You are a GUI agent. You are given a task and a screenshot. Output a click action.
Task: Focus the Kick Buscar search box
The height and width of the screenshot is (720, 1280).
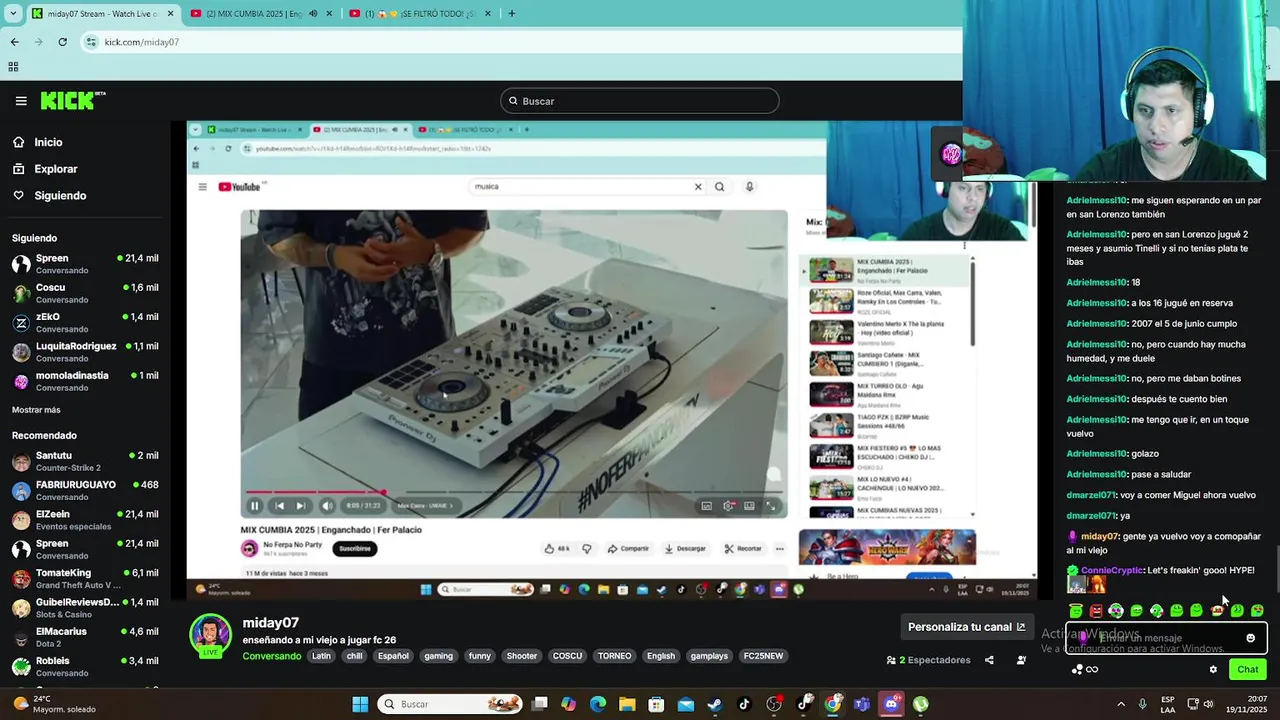tap(640, 101)
